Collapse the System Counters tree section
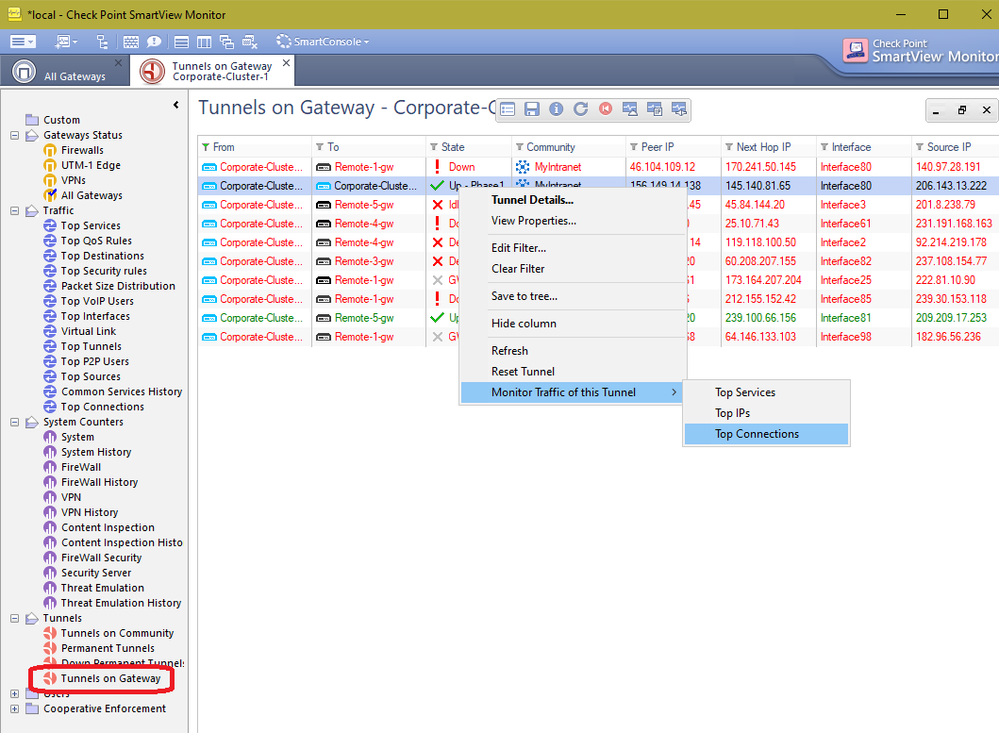 (x=15, y=422)
